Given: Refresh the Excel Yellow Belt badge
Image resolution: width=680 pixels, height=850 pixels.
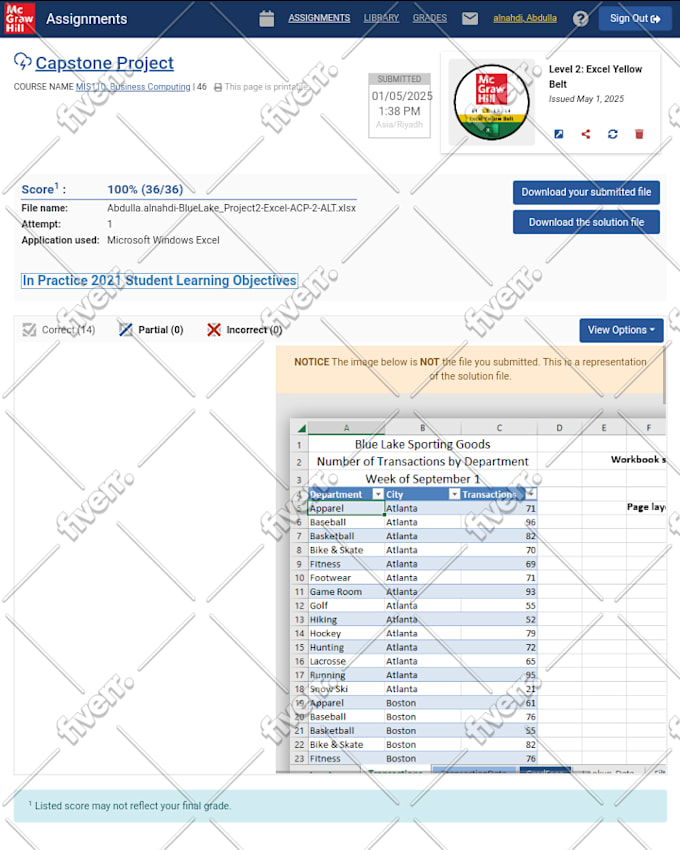Looking at the screenshot, I should [x=613, y=134].
